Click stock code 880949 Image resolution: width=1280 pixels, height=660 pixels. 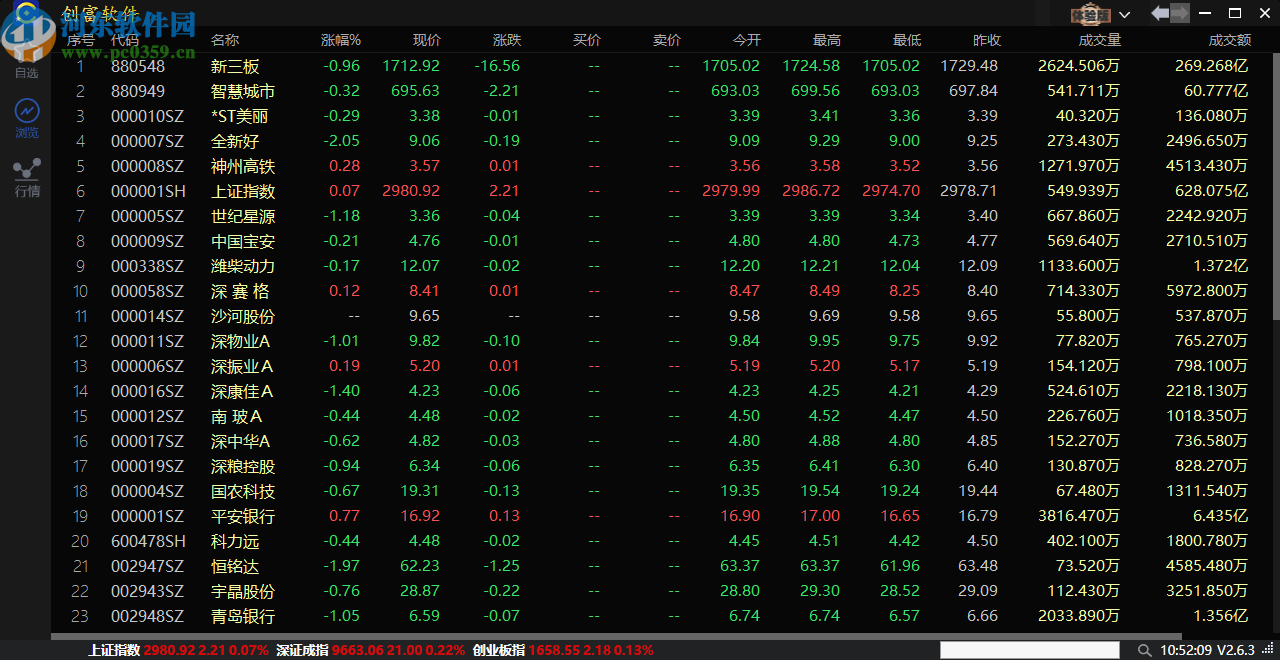138,91
